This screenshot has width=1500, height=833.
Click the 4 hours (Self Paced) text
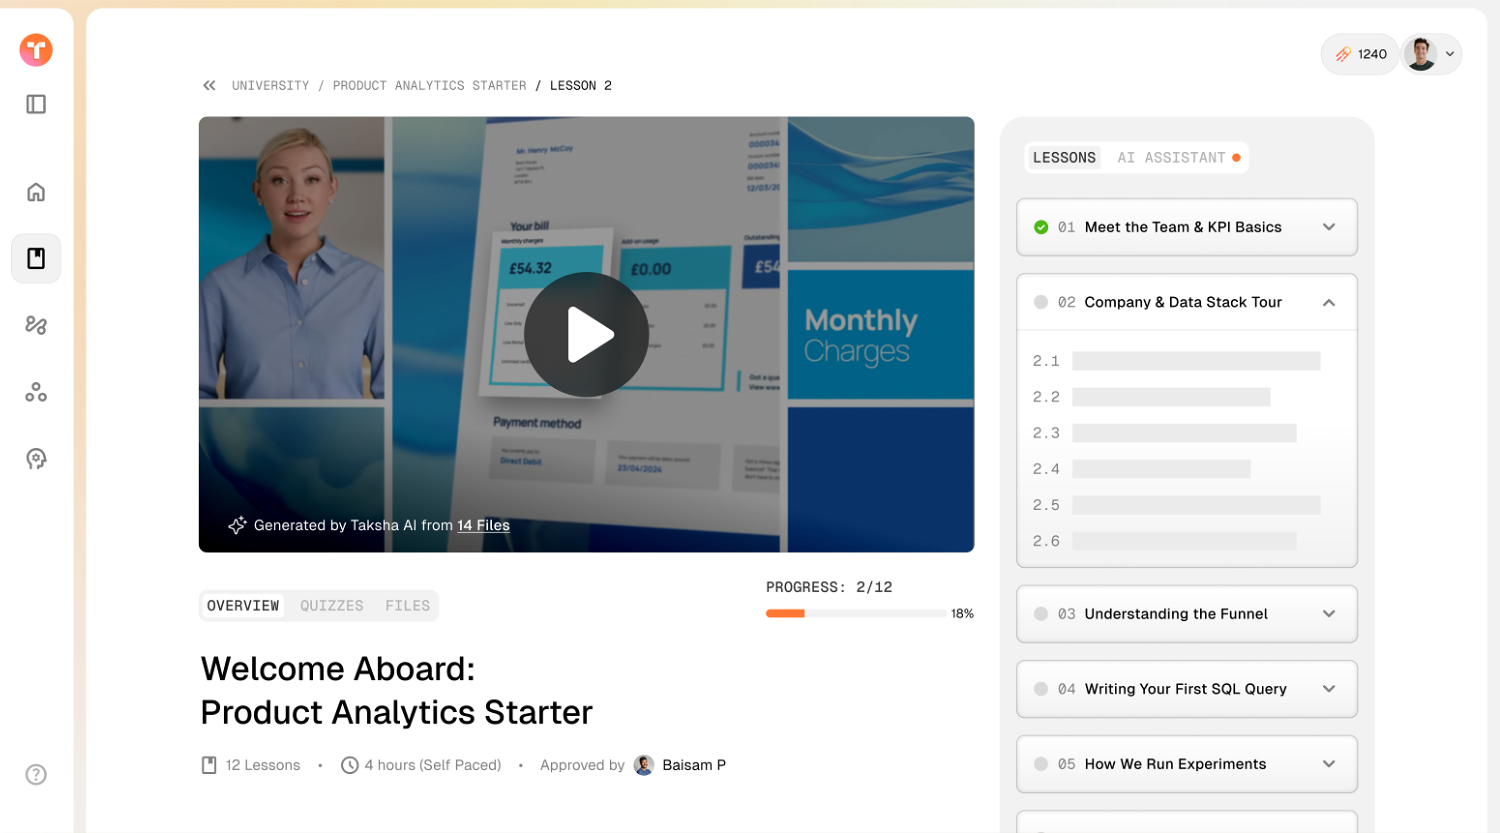[433, 765]
